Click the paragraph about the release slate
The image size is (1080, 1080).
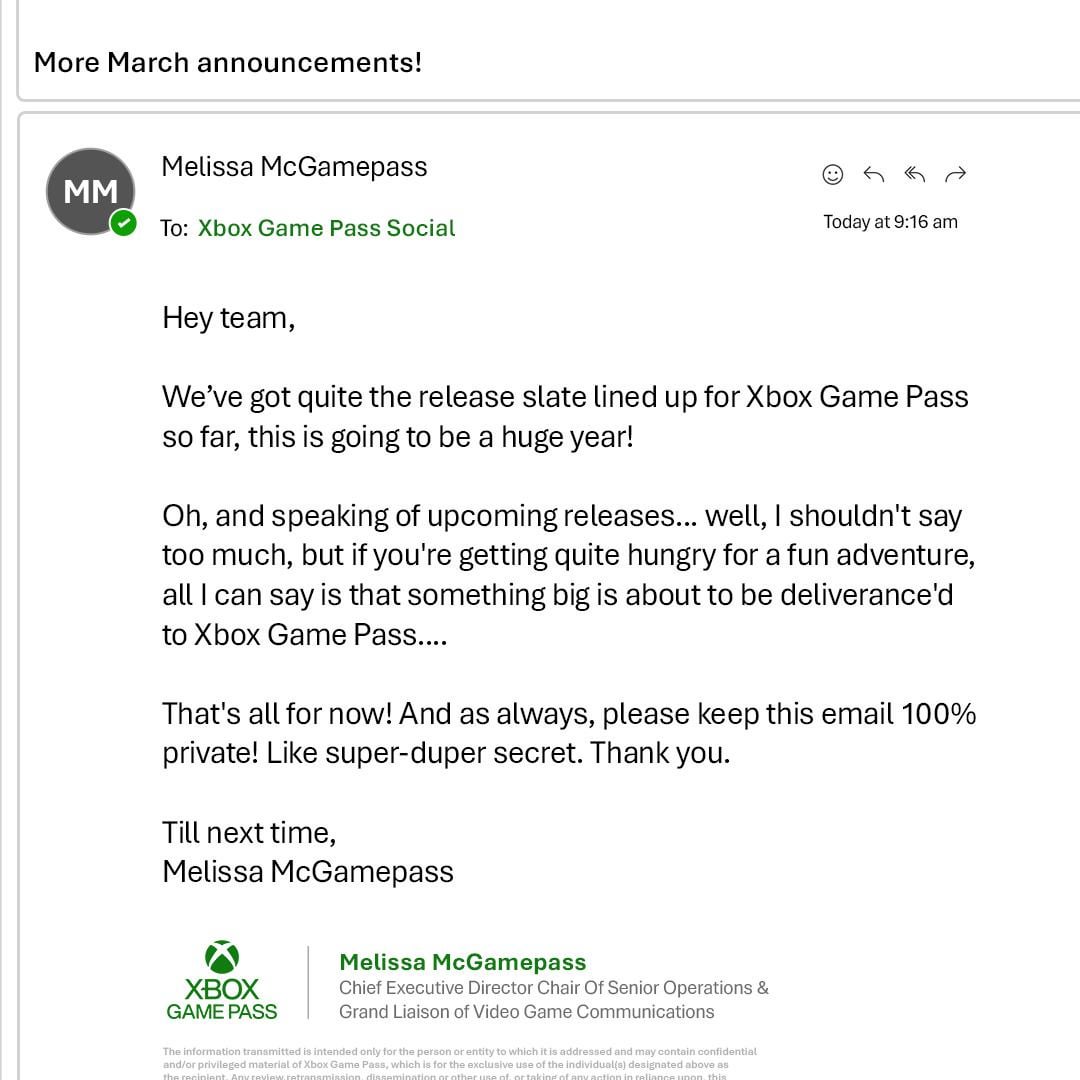pyautogui.click(x=565, y=417)
